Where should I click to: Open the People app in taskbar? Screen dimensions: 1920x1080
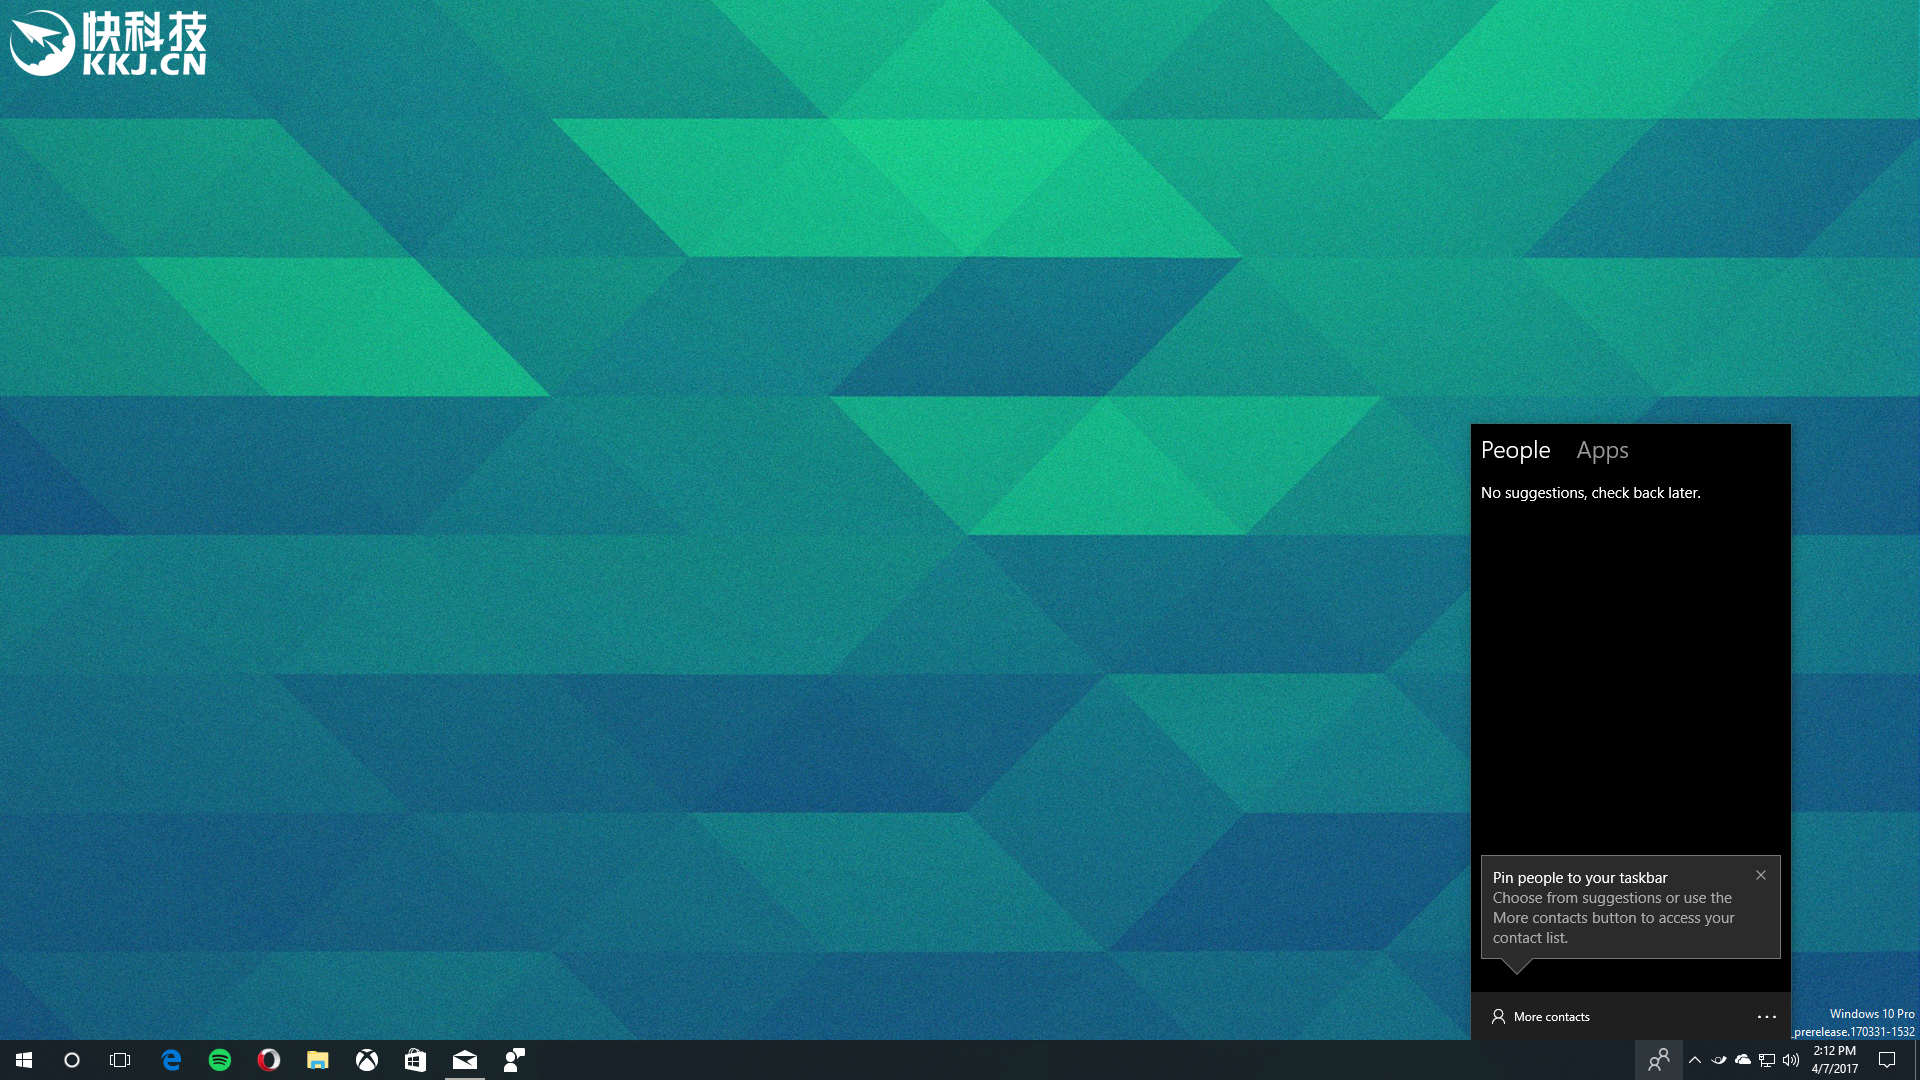click(514, 1060)
